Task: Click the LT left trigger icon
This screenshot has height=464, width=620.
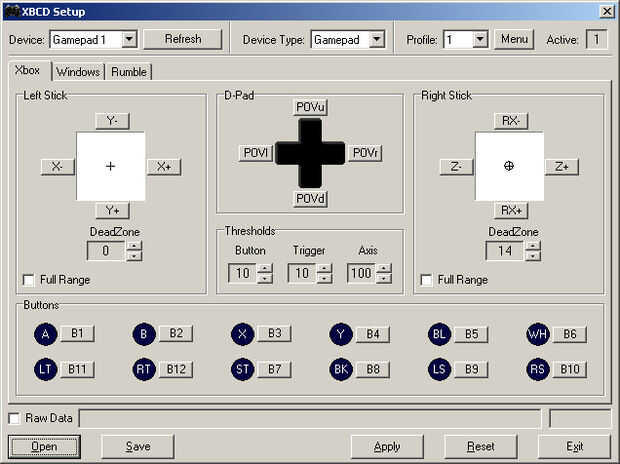Action: point(45,369)
